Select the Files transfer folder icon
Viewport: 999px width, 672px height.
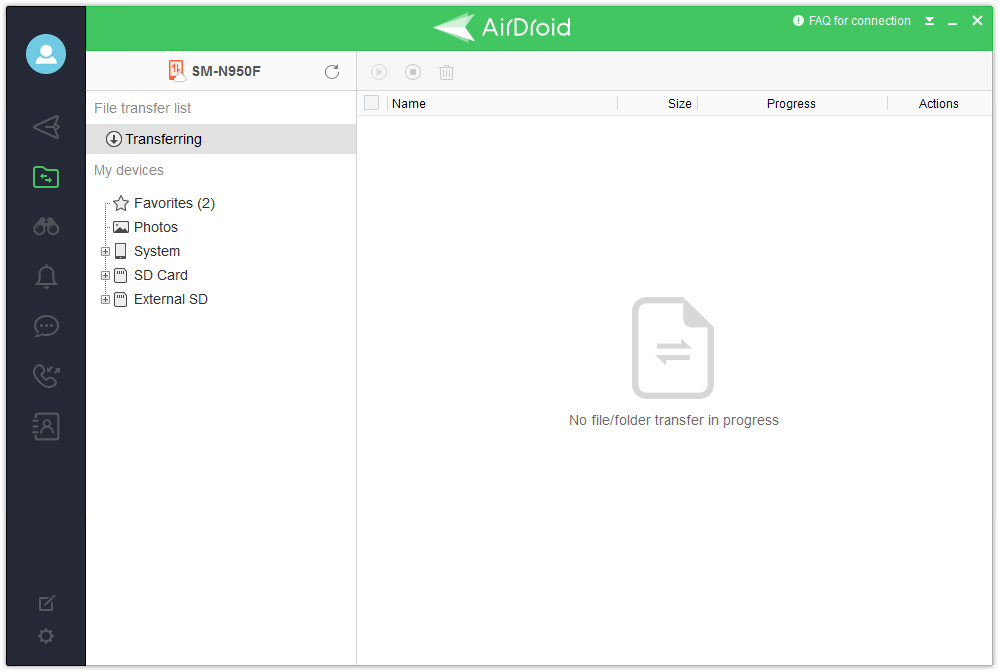coord(46,177)
